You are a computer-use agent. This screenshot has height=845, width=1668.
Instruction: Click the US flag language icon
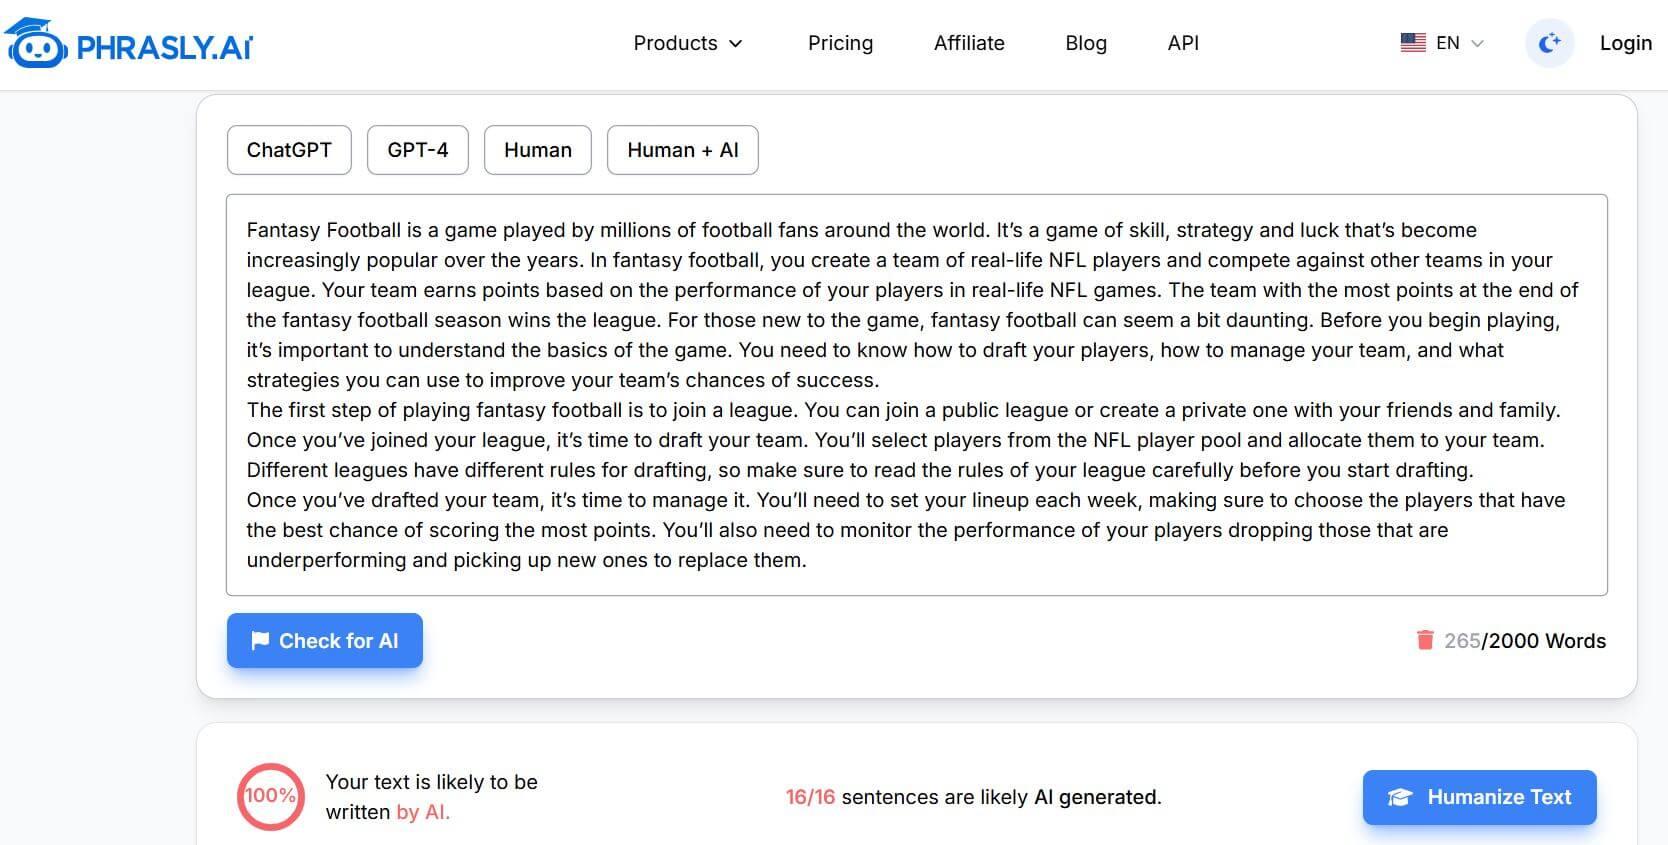pyautogui.click(x=1412, y=43)
